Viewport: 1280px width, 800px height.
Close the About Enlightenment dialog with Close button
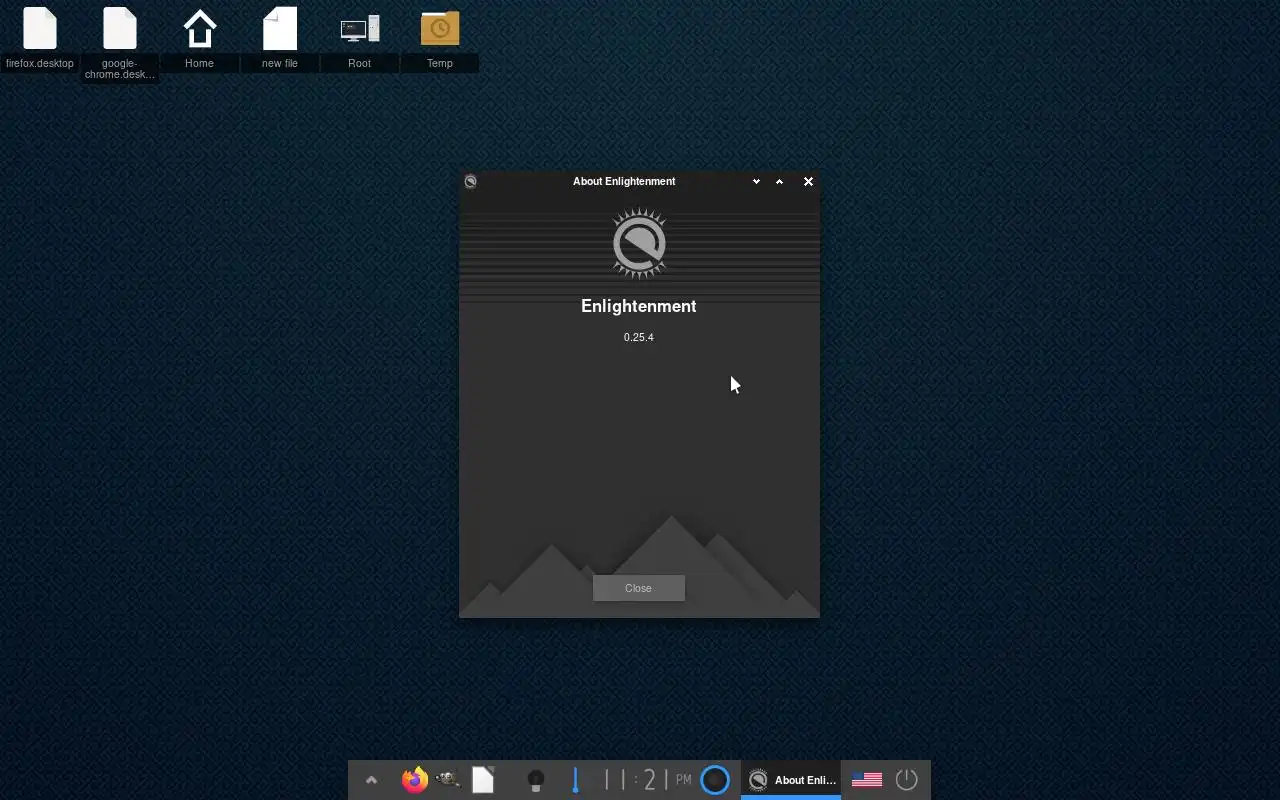[638, 588]
